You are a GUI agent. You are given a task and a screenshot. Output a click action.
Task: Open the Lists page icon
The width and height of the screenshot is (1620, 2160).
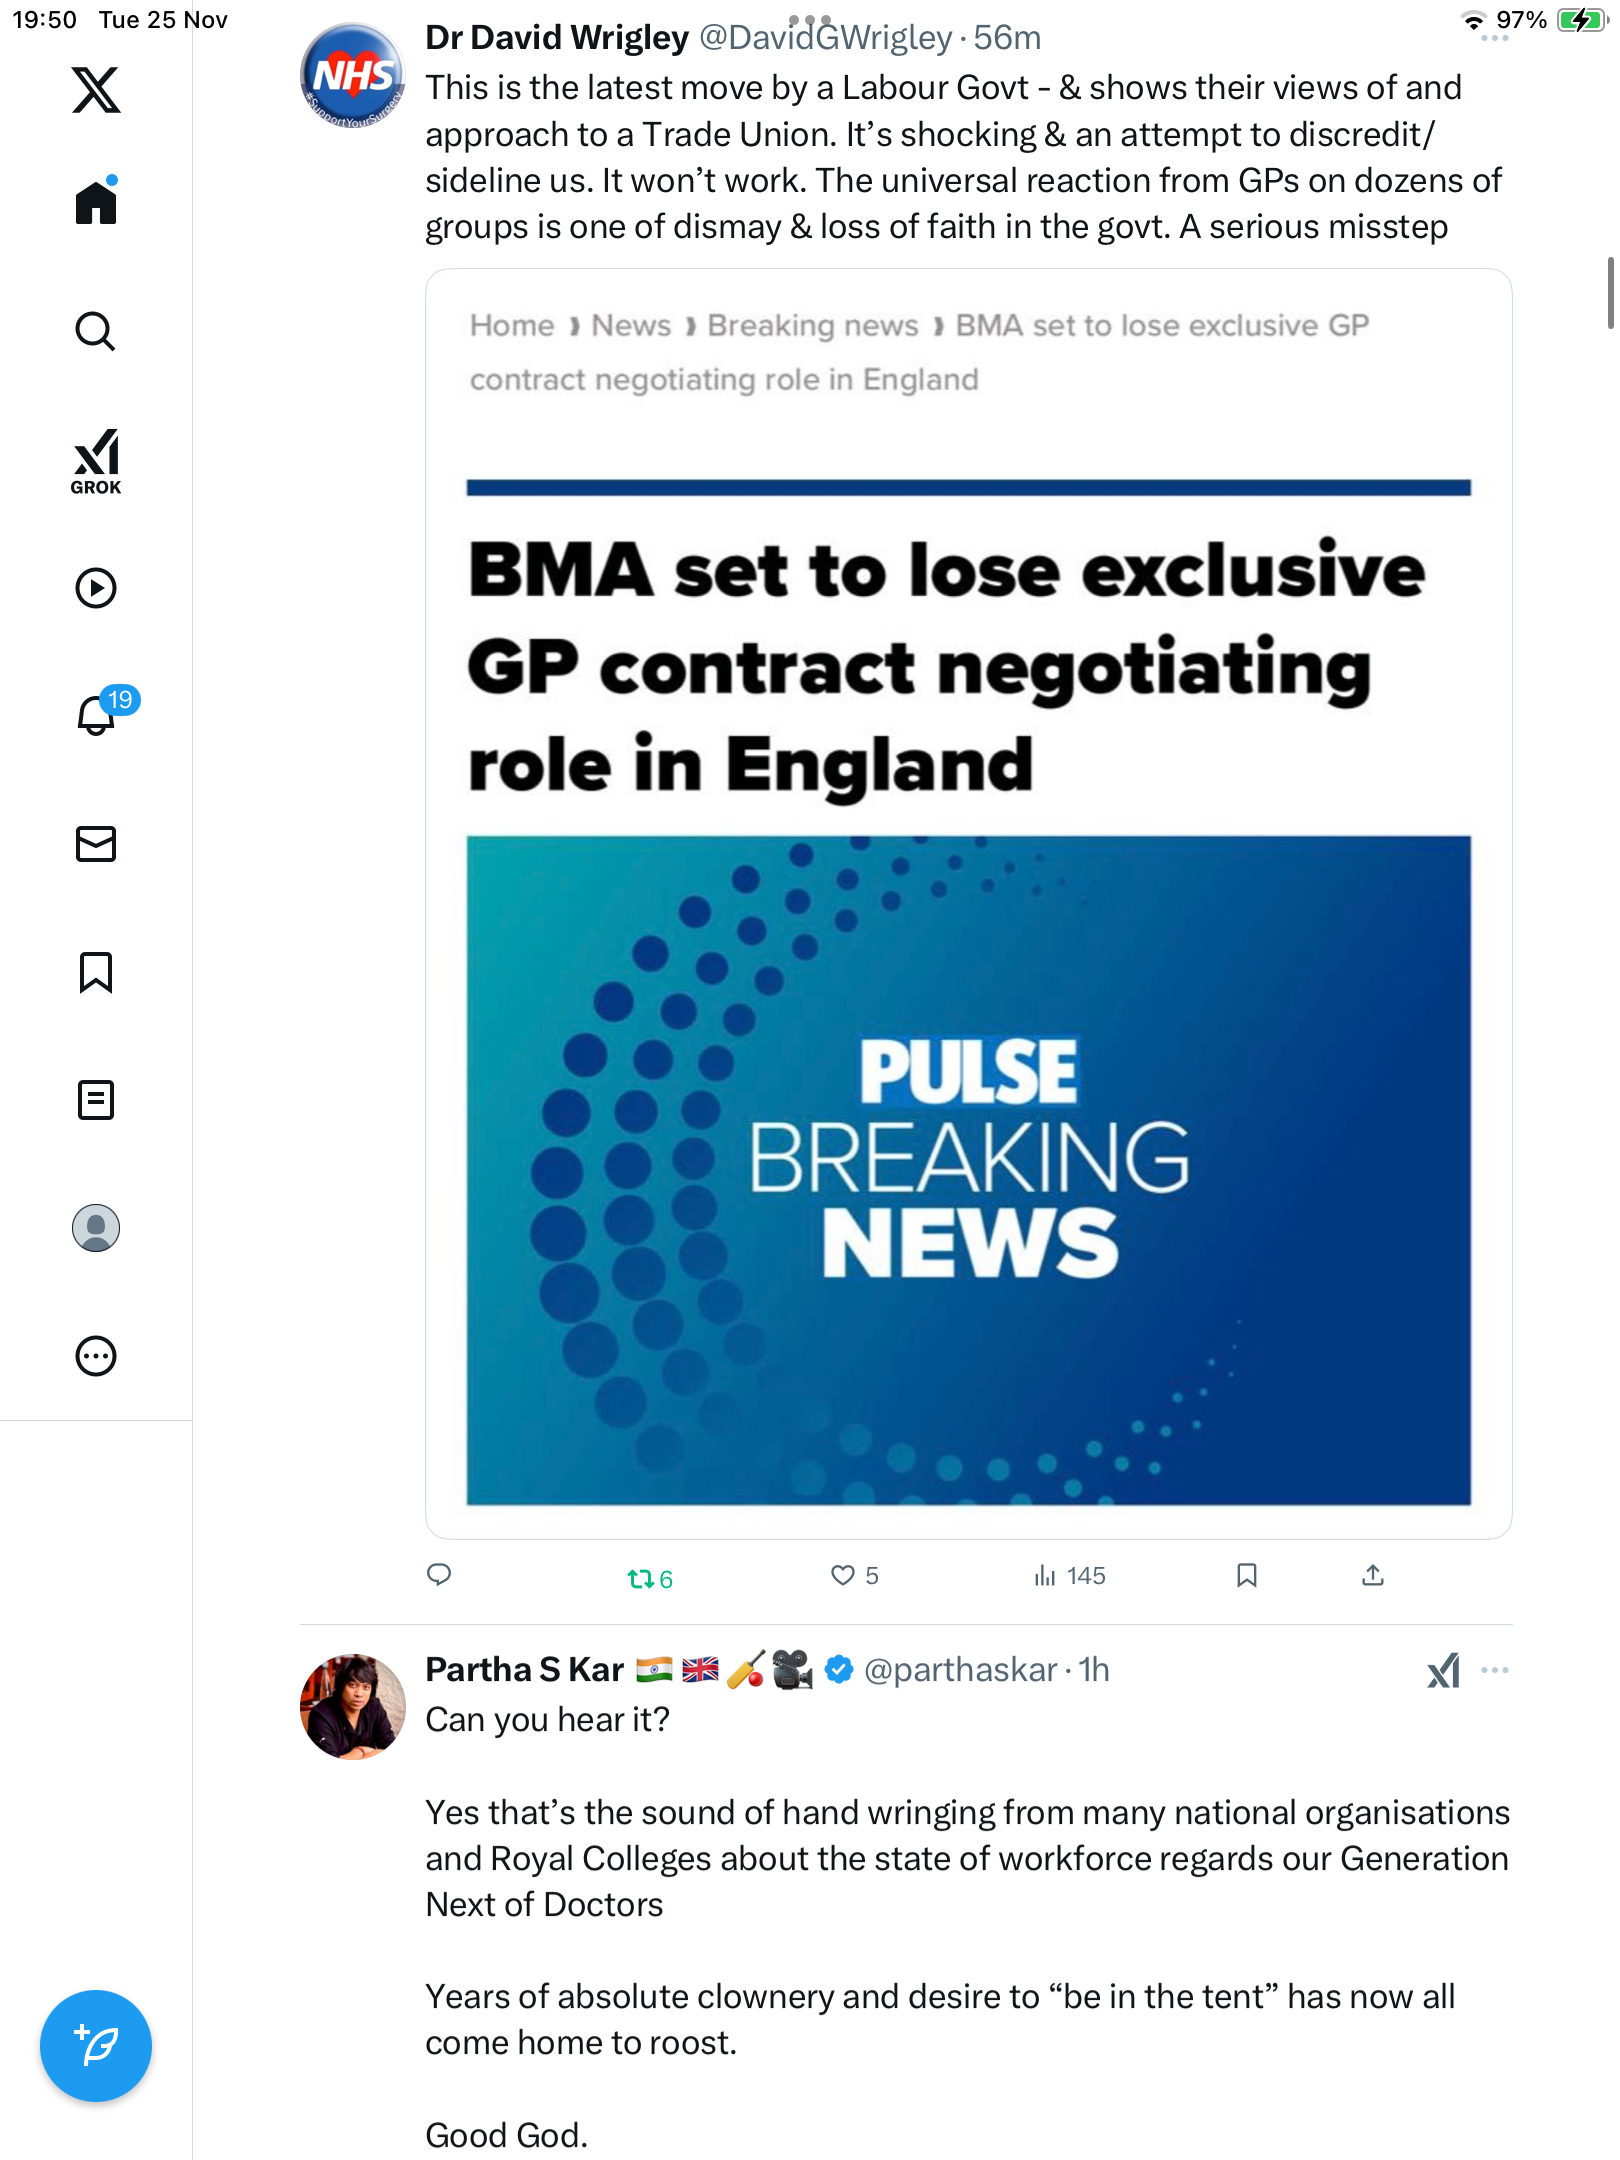click(x=96, y=1100)
